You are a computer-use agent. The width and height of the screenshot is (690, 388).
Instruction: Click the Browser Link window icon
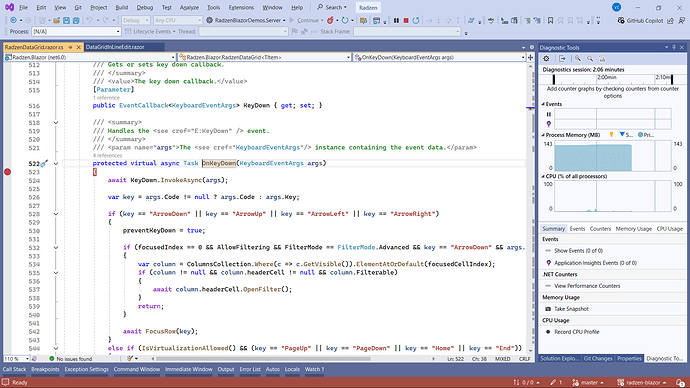pyautogui.click(x=376, y=20)
